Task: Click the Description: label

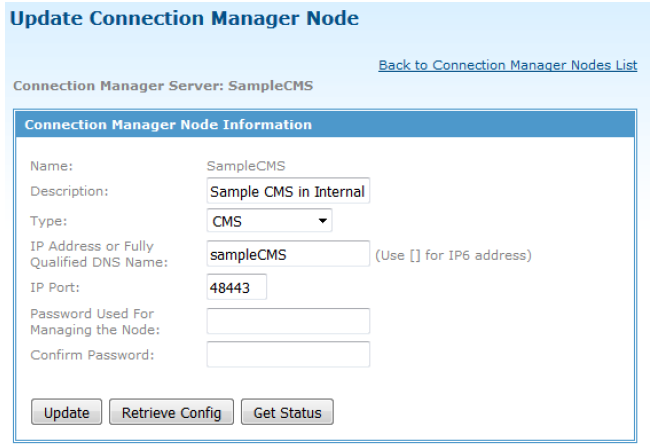Action: pos(69,191)
